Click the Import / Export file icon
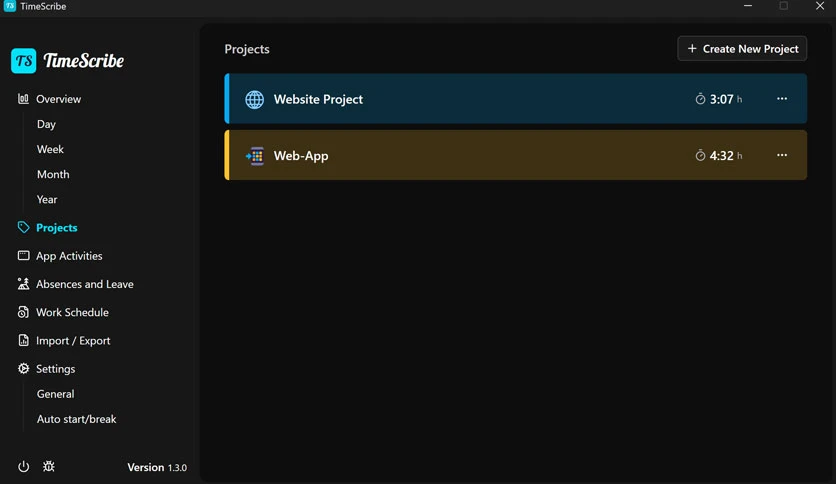 (23, 340)
